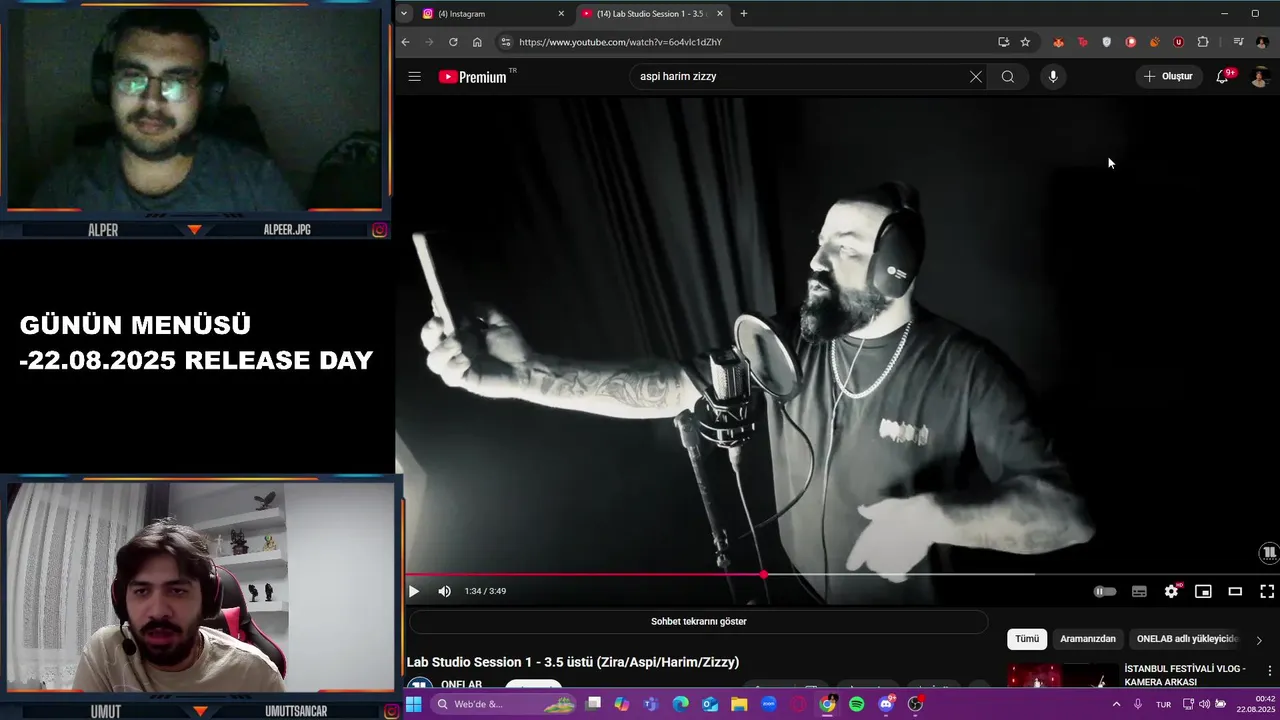Select the Tümü filter chip

[1027, 639]
